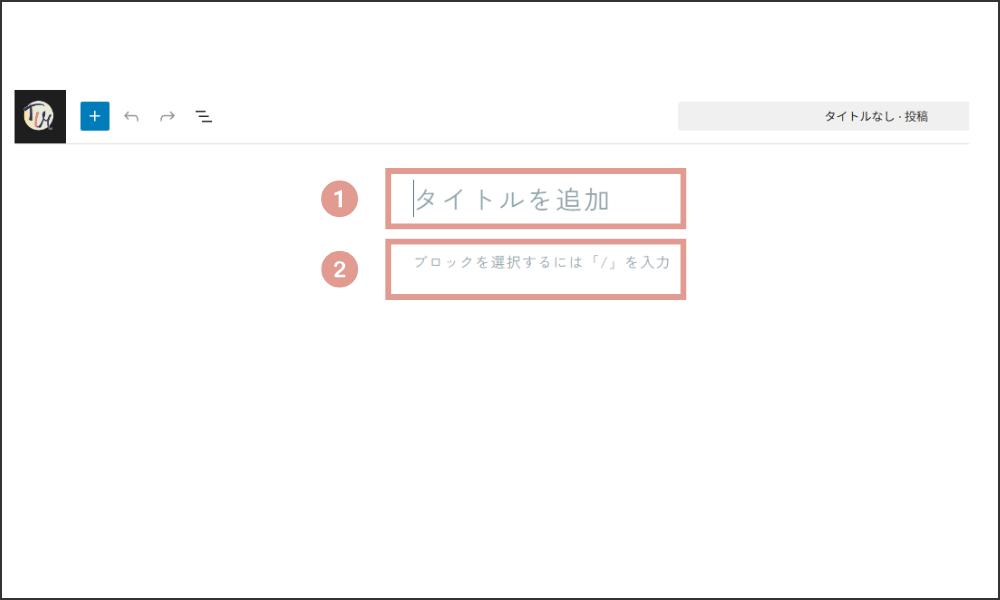Click the site logo icon to exit editor
1000x600 pixels.
40,117
